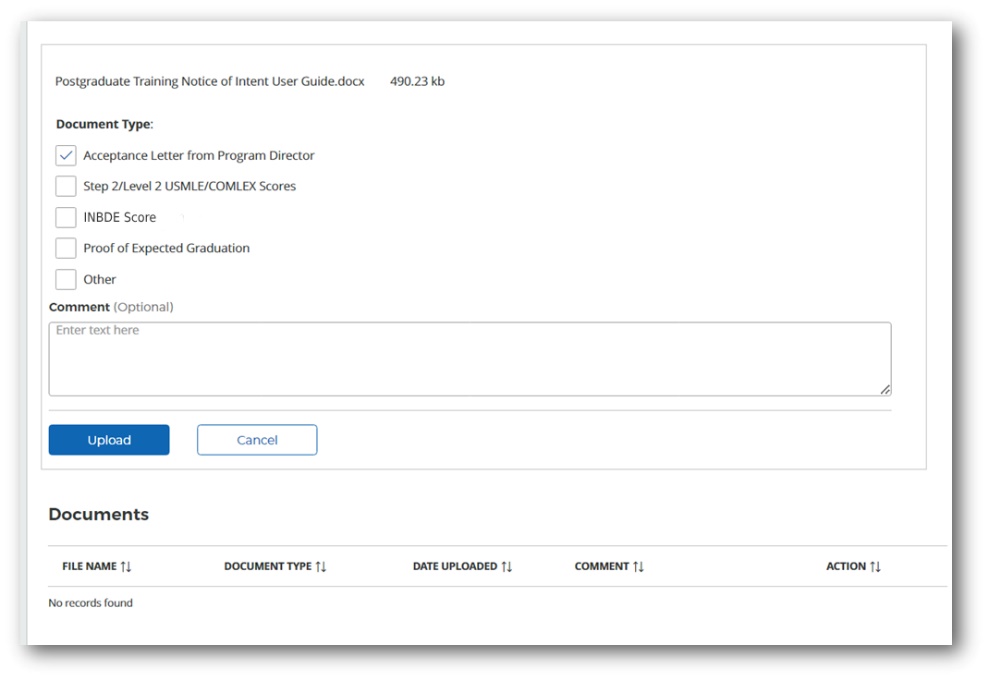Click the comment box resize handle
This screenshot has width=989, height=681.
tap(885, 390)
